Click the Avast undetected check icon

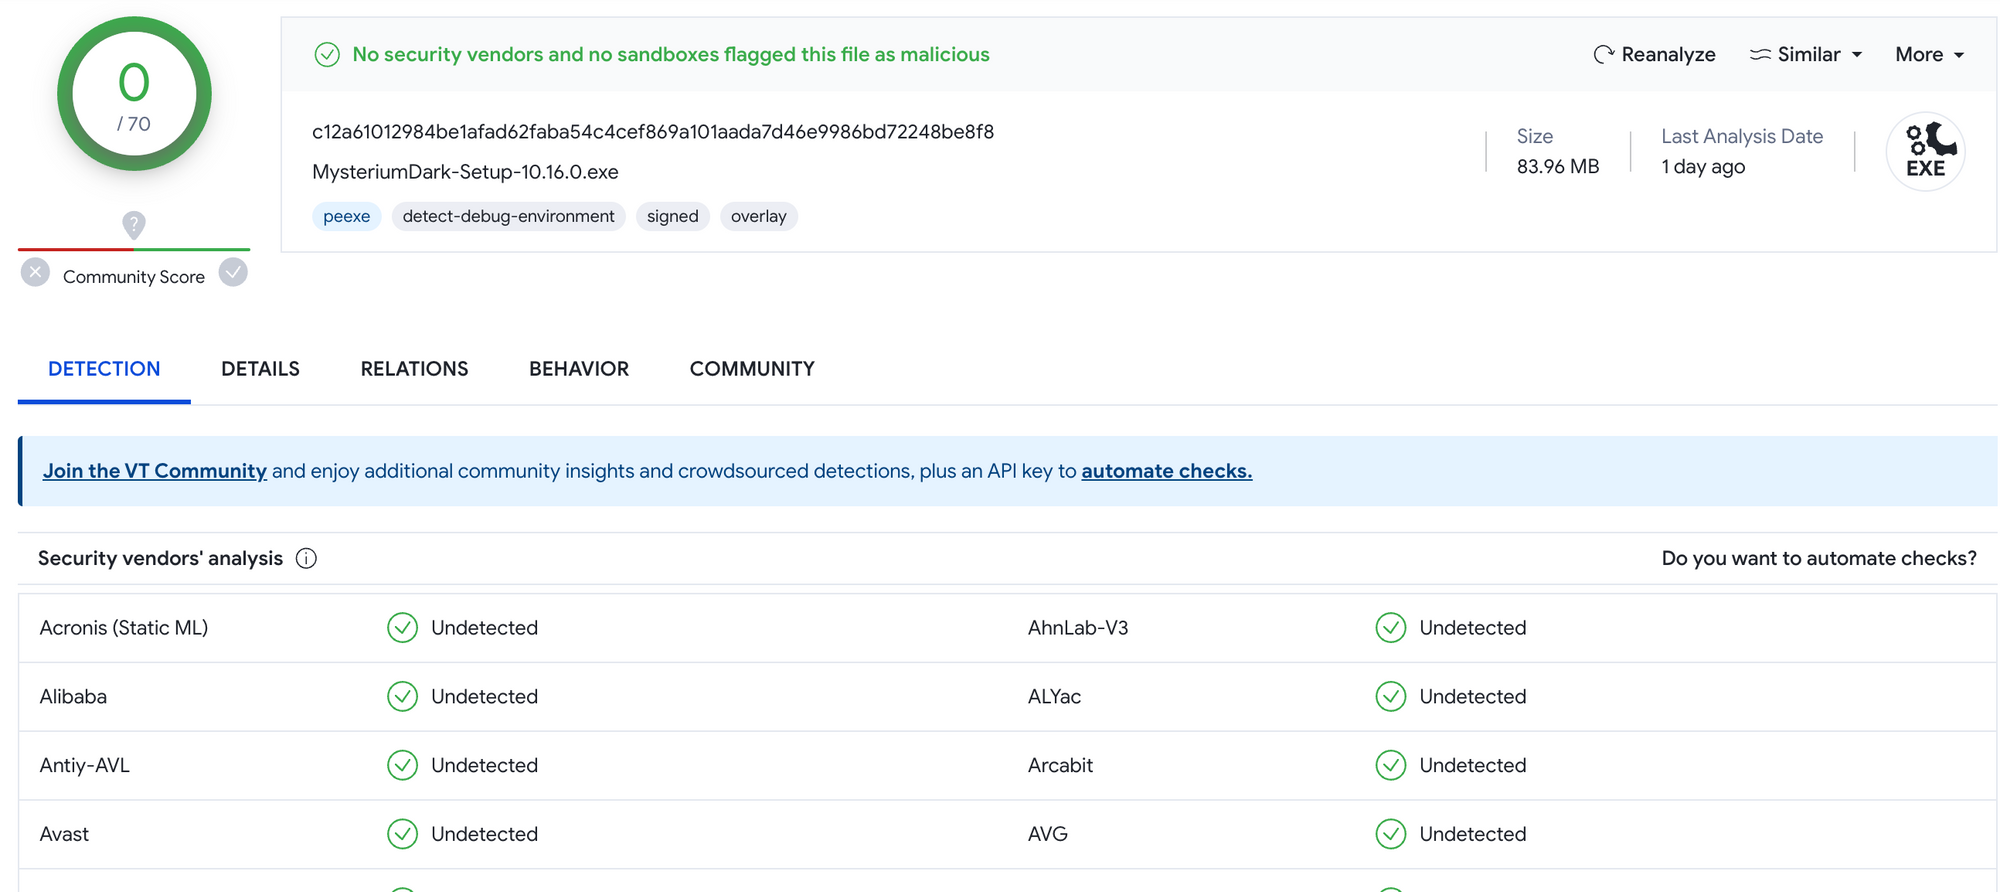402,834
